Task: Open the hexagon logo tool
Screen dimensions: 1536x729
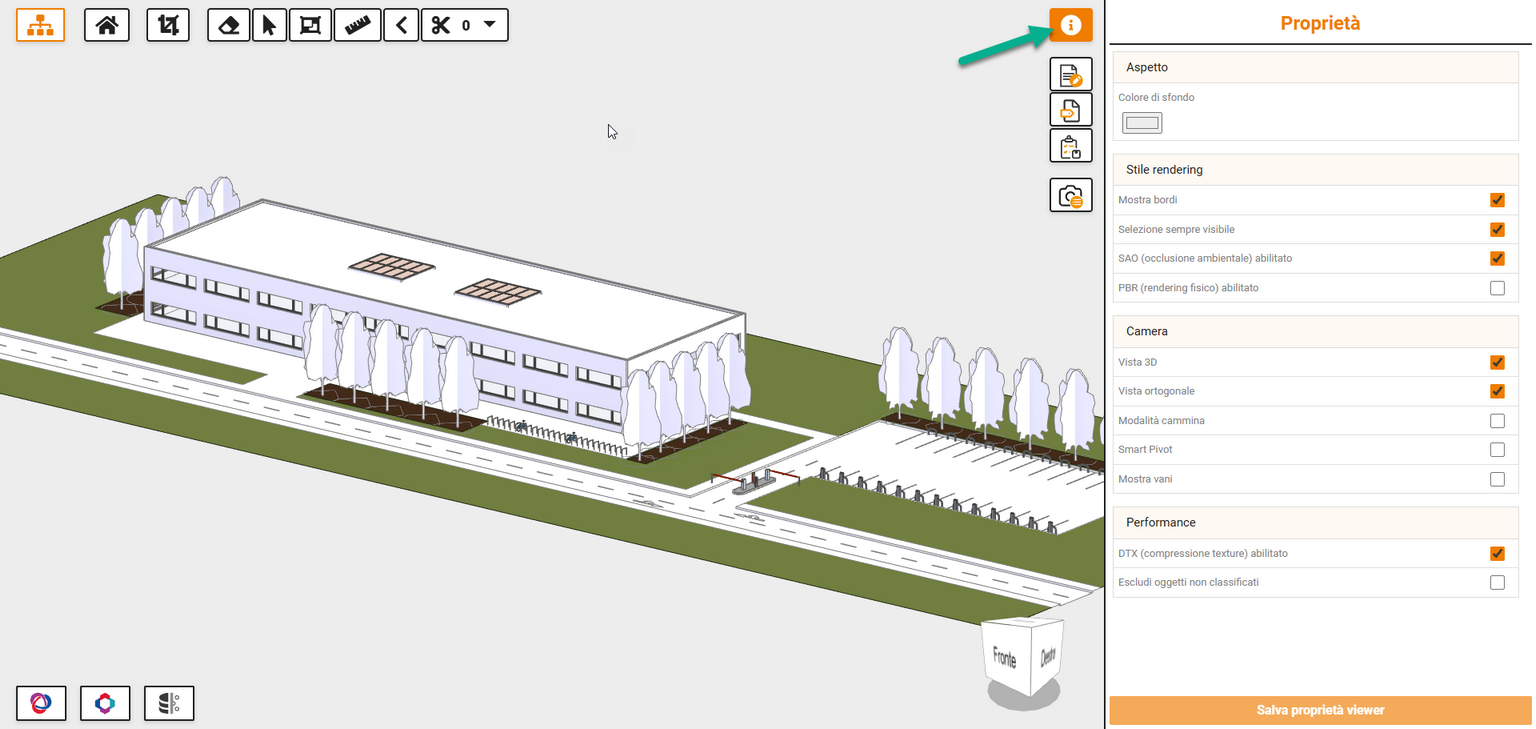Action: coord(105,703)
